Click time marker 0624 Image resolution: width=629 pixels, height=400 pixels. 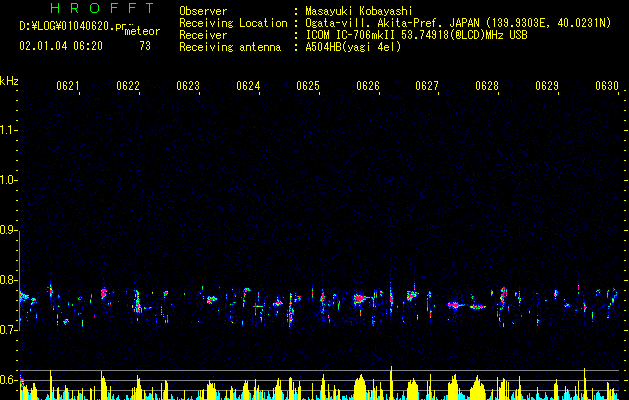click(248, 85)
